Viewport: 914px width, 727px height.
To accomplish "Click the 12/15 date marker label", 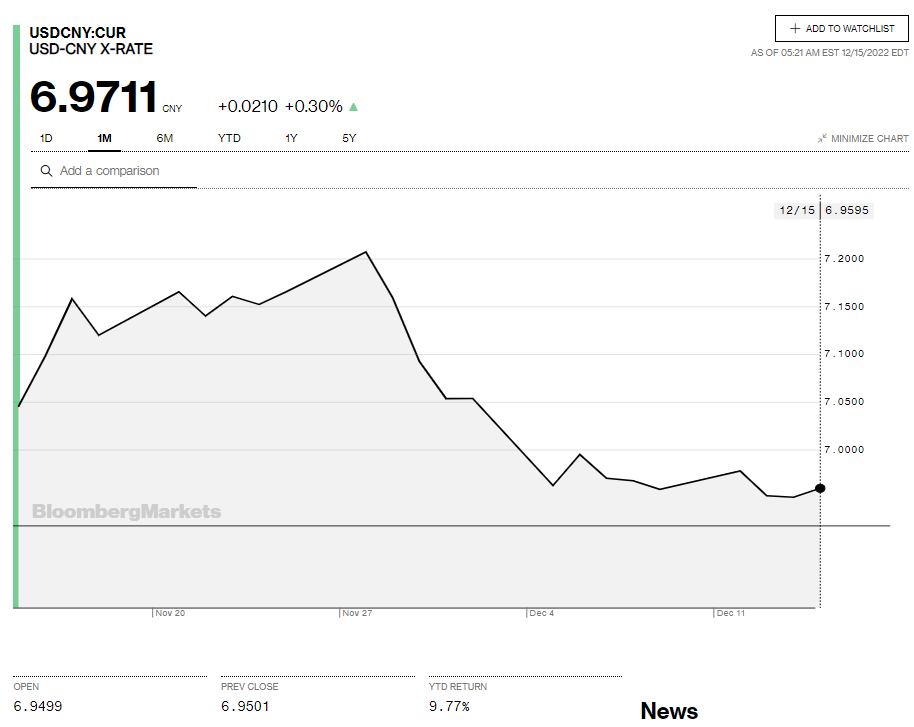I will [796, 210].
